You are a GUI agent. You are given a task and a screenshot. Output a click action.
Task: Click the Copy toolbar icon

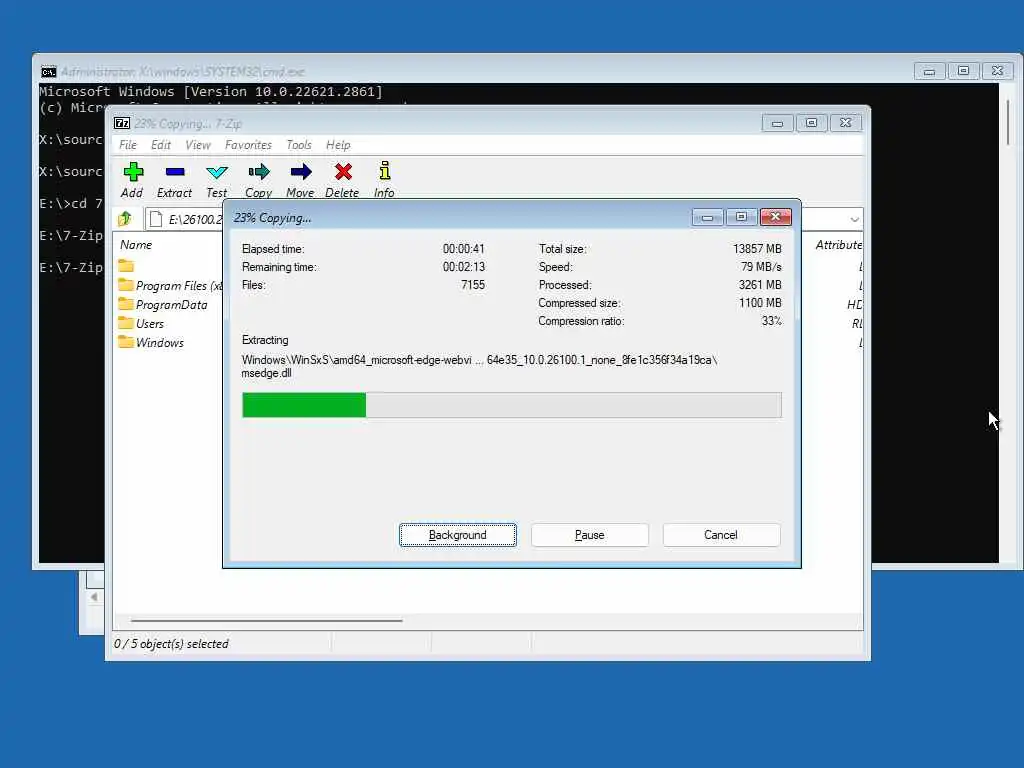tap(259, 172)
